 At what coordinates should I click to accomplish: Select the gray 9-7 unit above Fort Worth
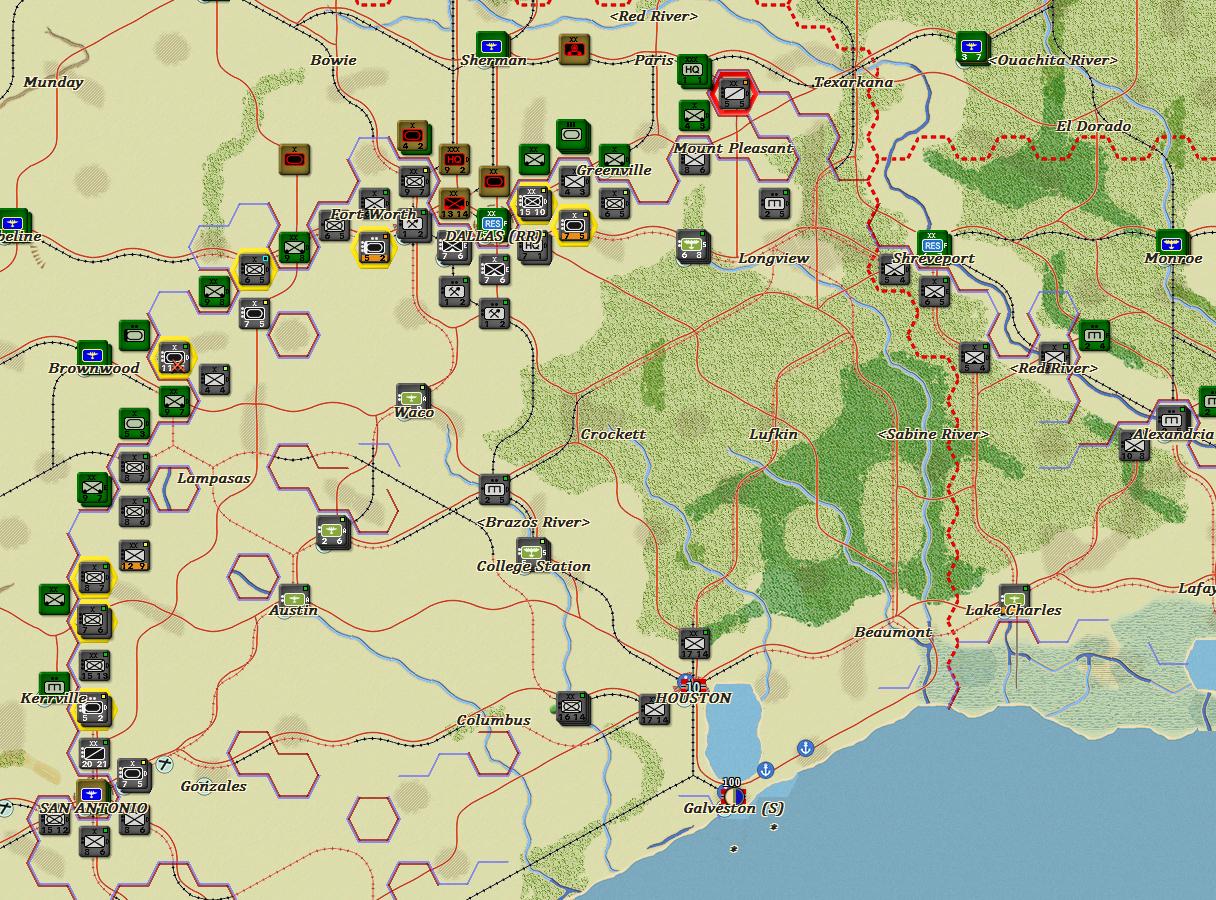pos(414,181)
